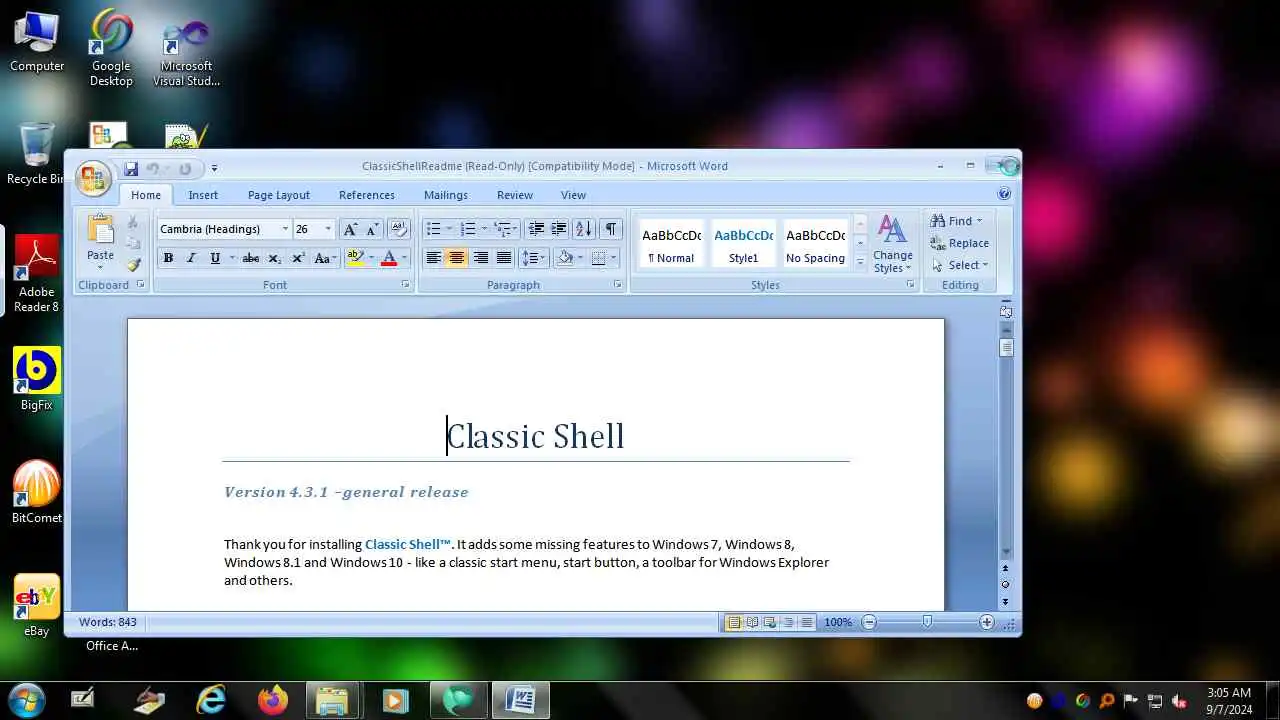Click the Clear Formatting icon

pyautogui.click(x=398, y=229)
